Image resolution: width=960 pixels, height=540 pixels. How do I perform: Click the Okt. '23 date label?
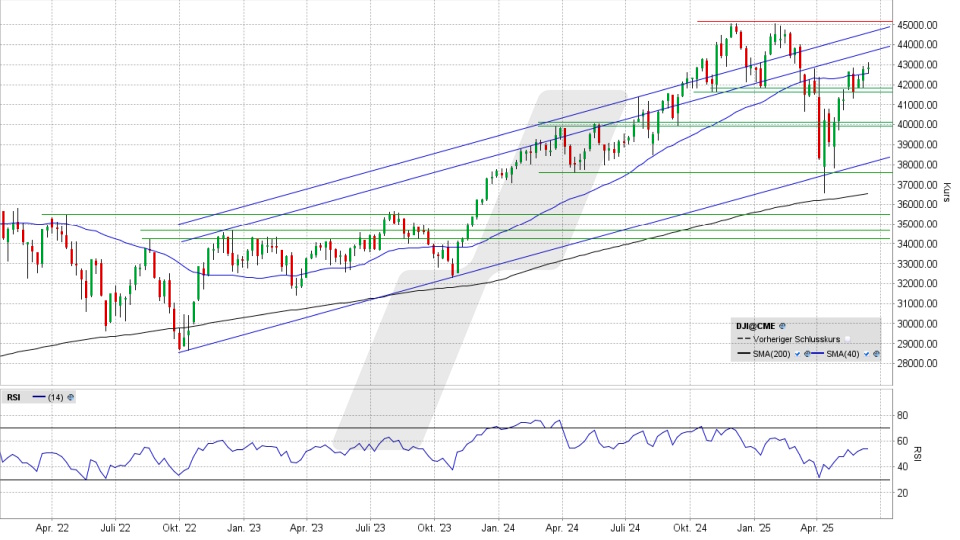[435, 528]
